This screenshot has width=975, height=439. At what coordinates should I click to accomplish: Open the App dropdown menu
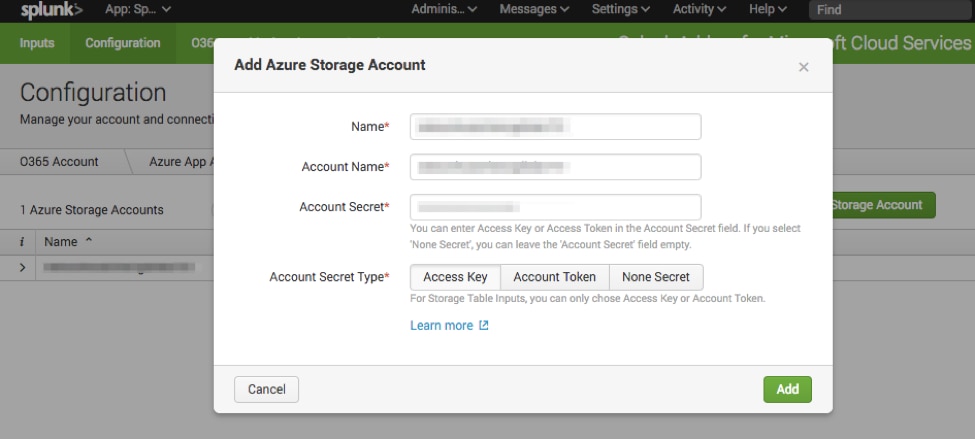138,10
